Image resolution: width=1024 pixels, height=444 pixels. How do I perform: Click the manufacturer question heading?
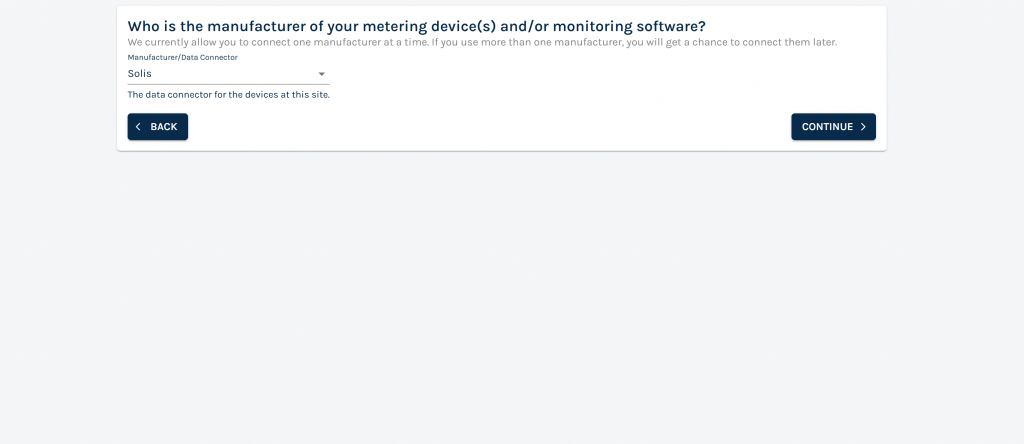417,26
